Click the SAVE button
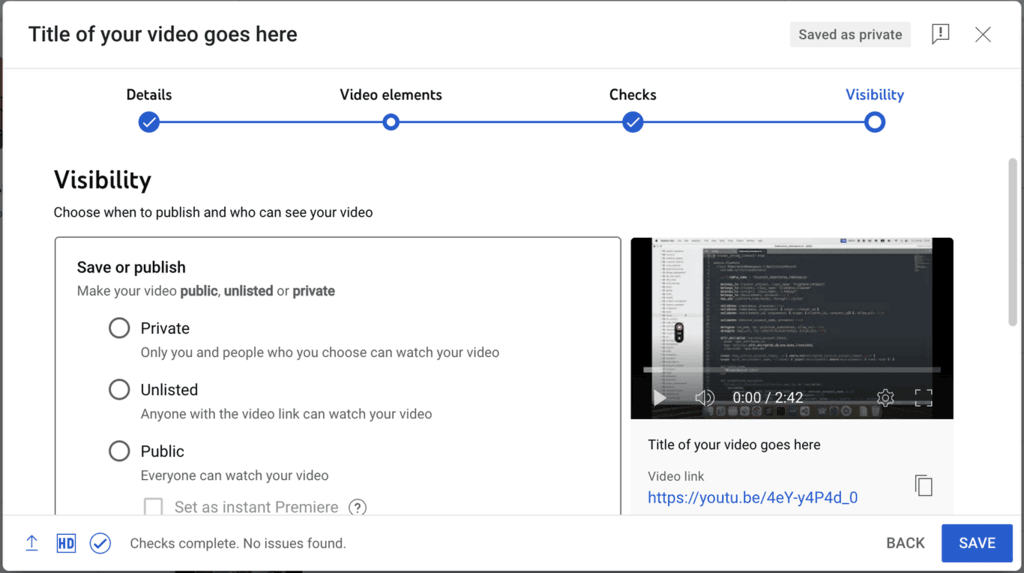The height and width of the screenshot is (573, 1024). click(x=977, y=543)
